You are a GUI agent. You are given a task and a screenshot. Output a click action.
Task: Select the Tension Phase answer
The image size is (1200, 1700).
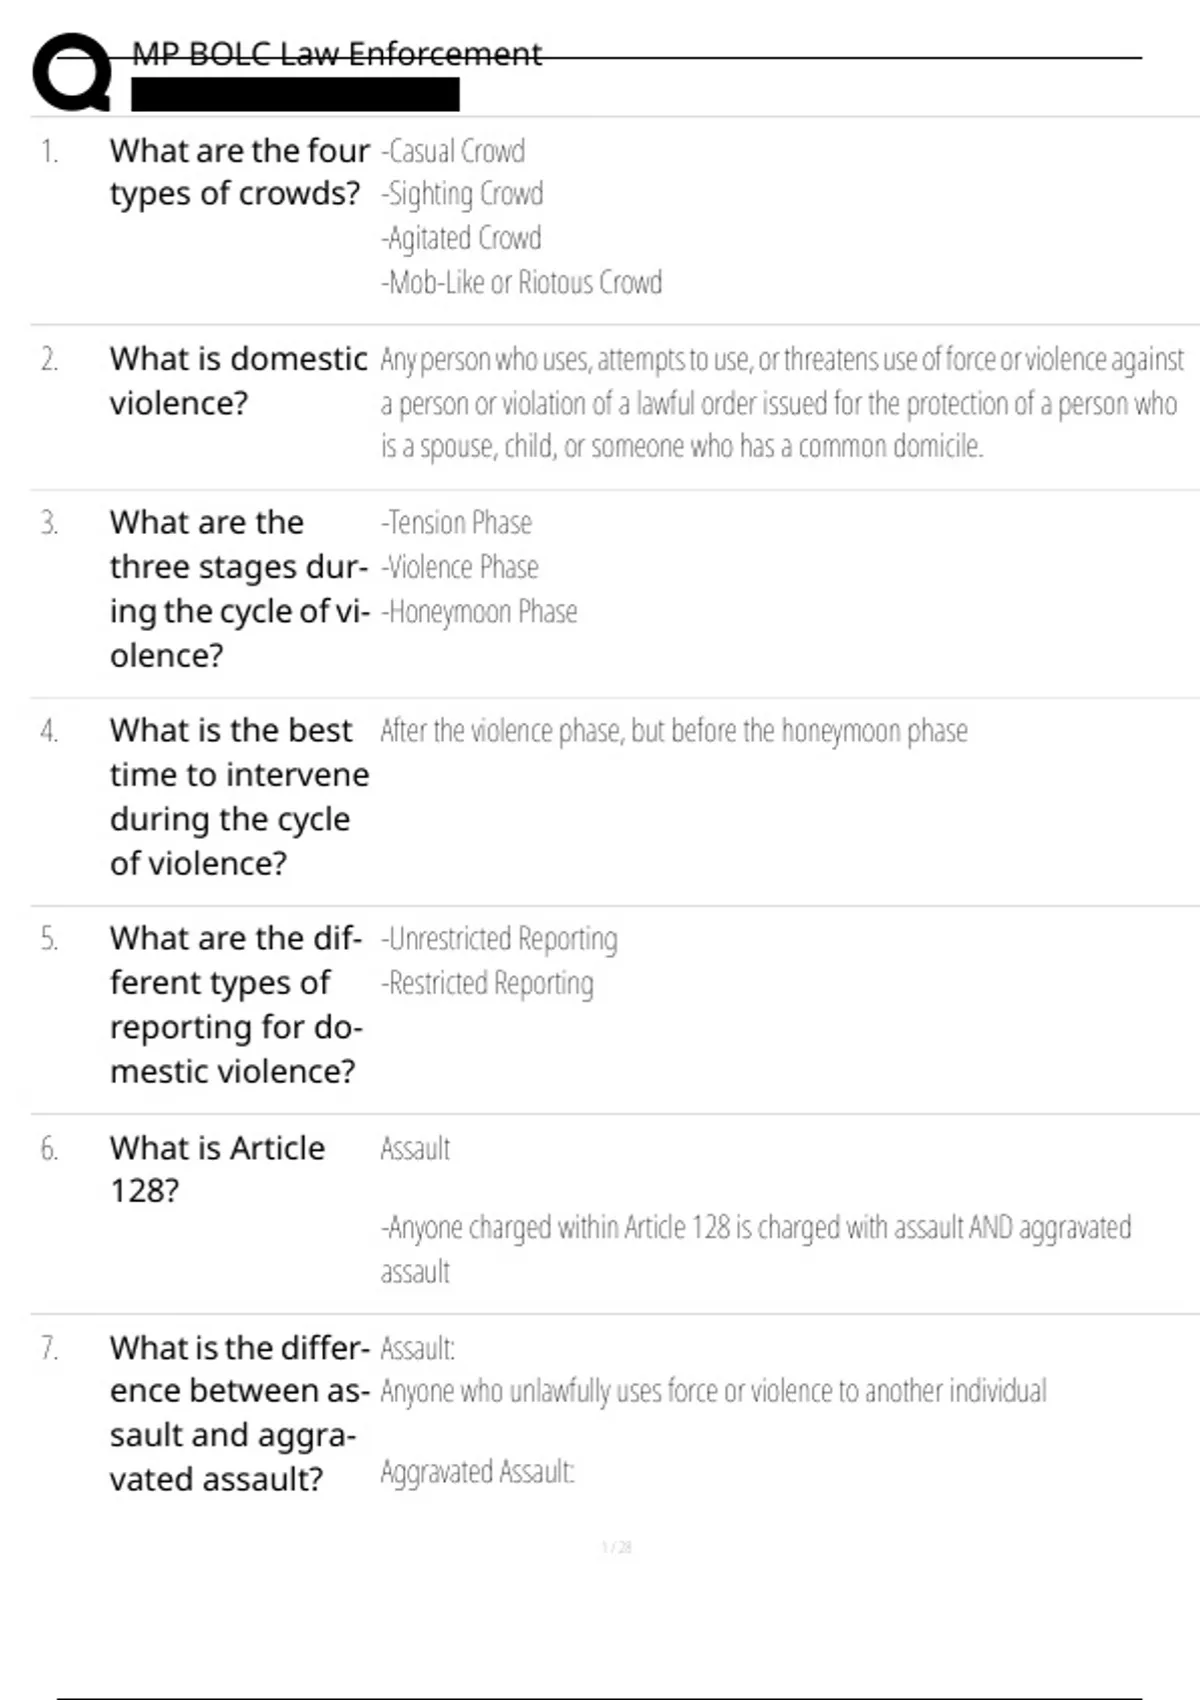click(x=456, y=523)
